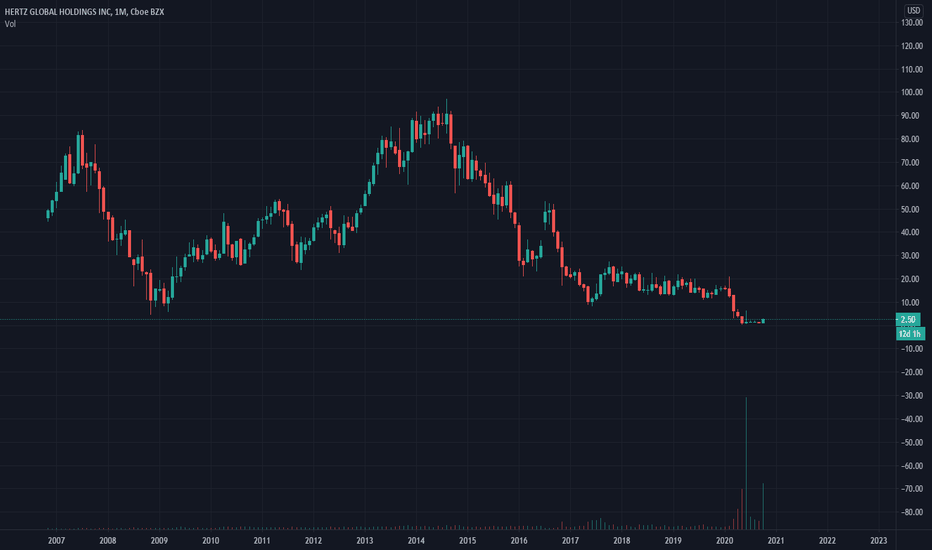
Task: Click the -20.00 price axis label
Action: [x=912, y=372]
